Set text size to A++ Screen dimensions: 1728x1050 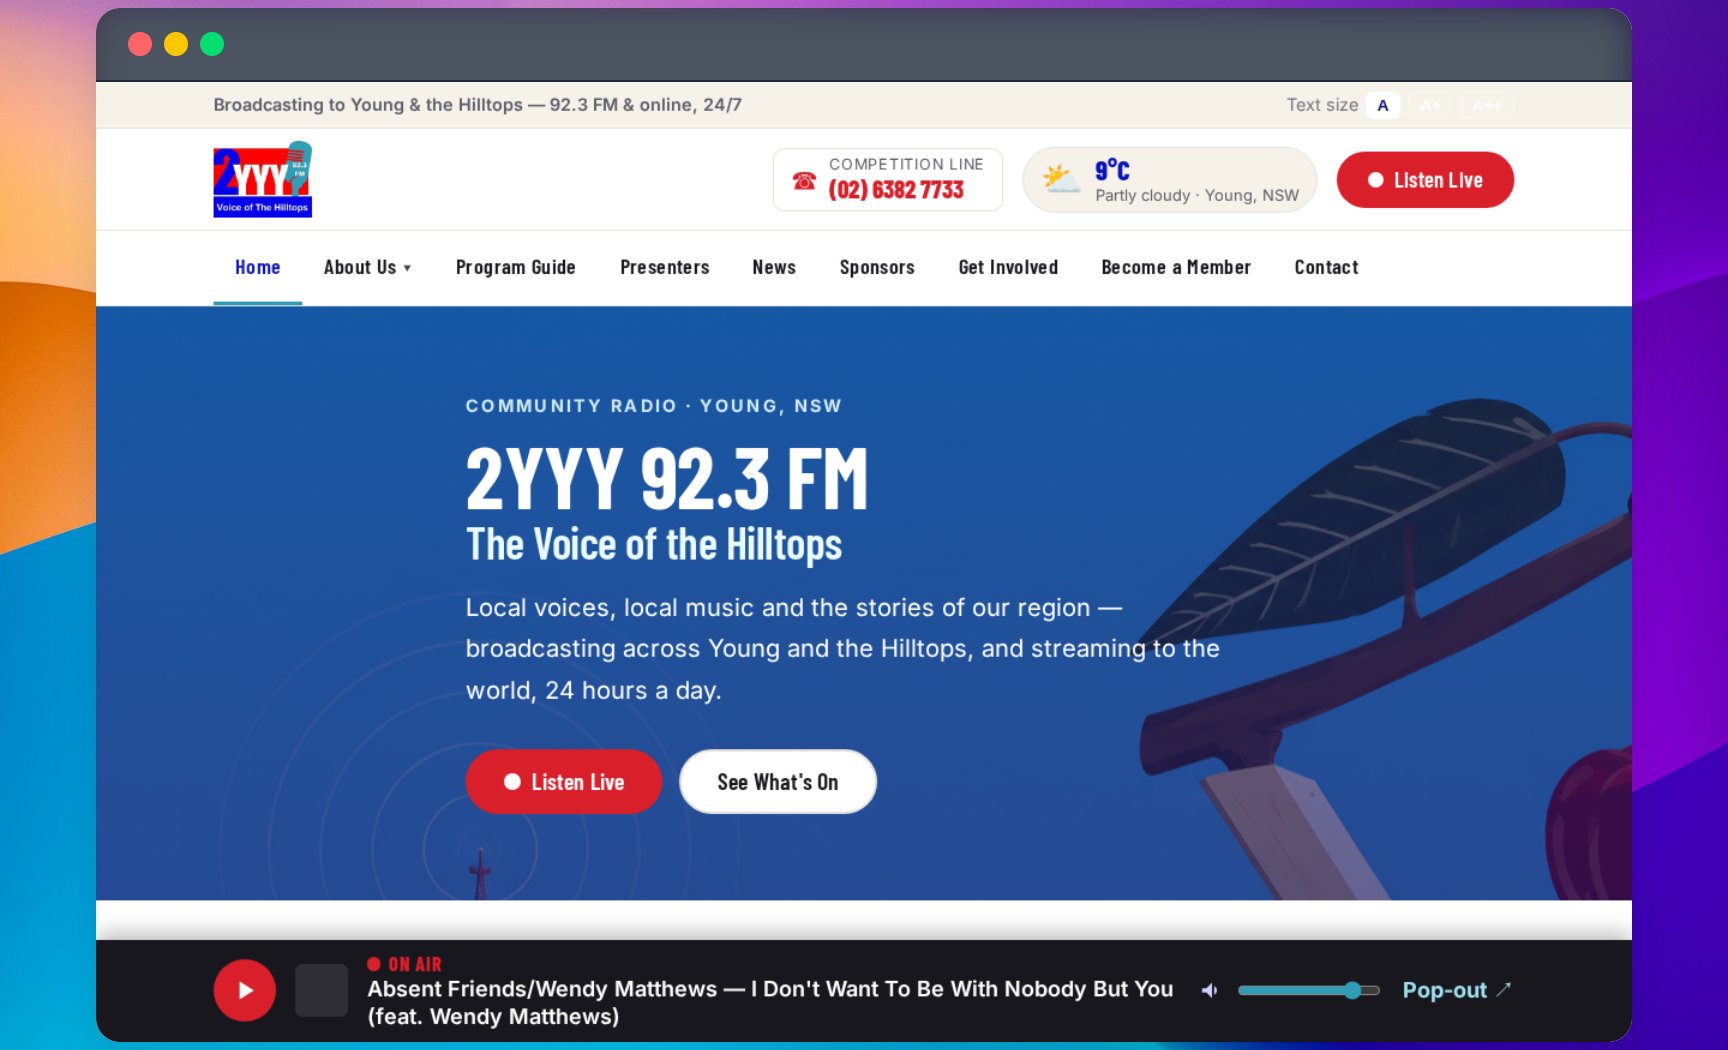[1487, 105]
